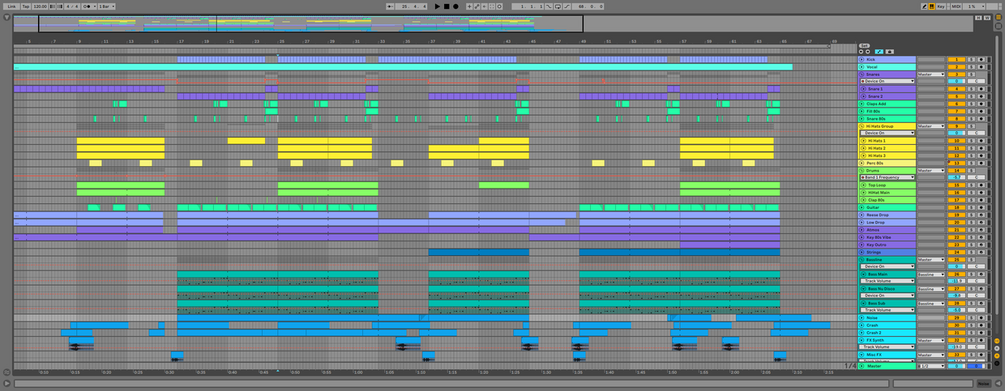1005x391 pixels.
Task: Toggle track activator 2 for Vocal
Action: pyautogui.click(x=956, y=67)
